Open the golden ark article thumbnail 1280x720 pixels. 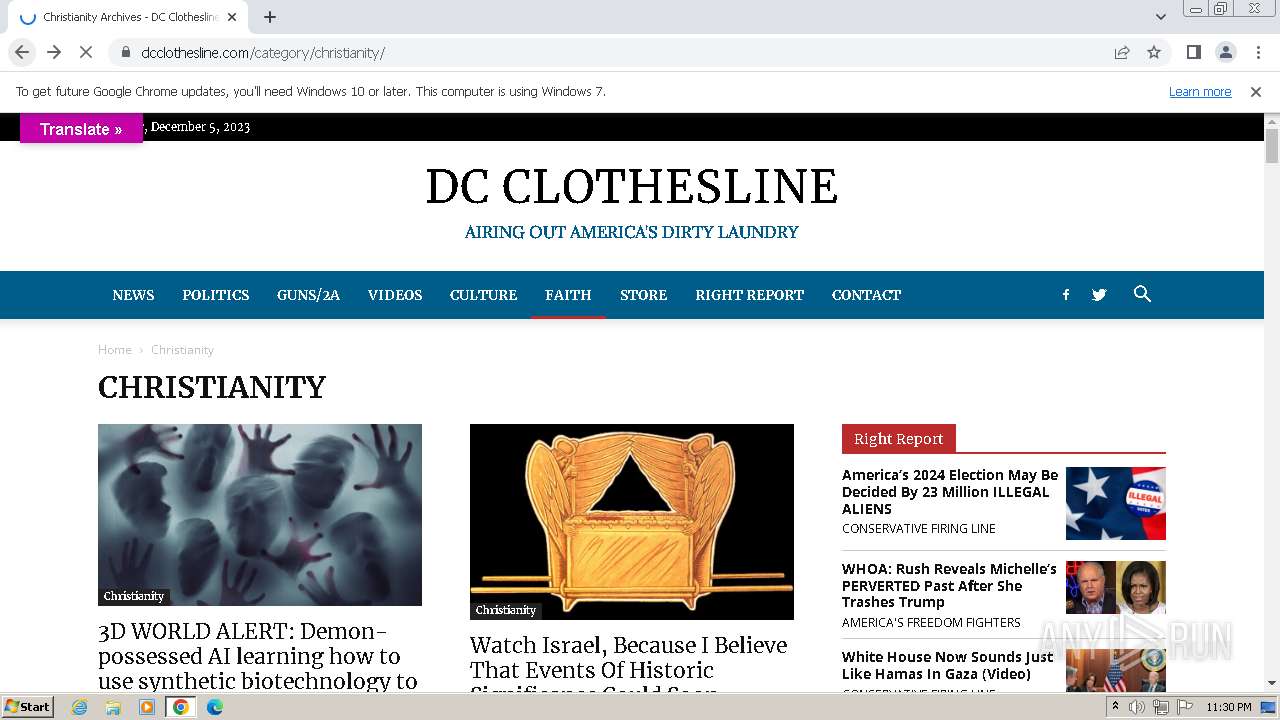pyautogui.click(x=632, y=522)
